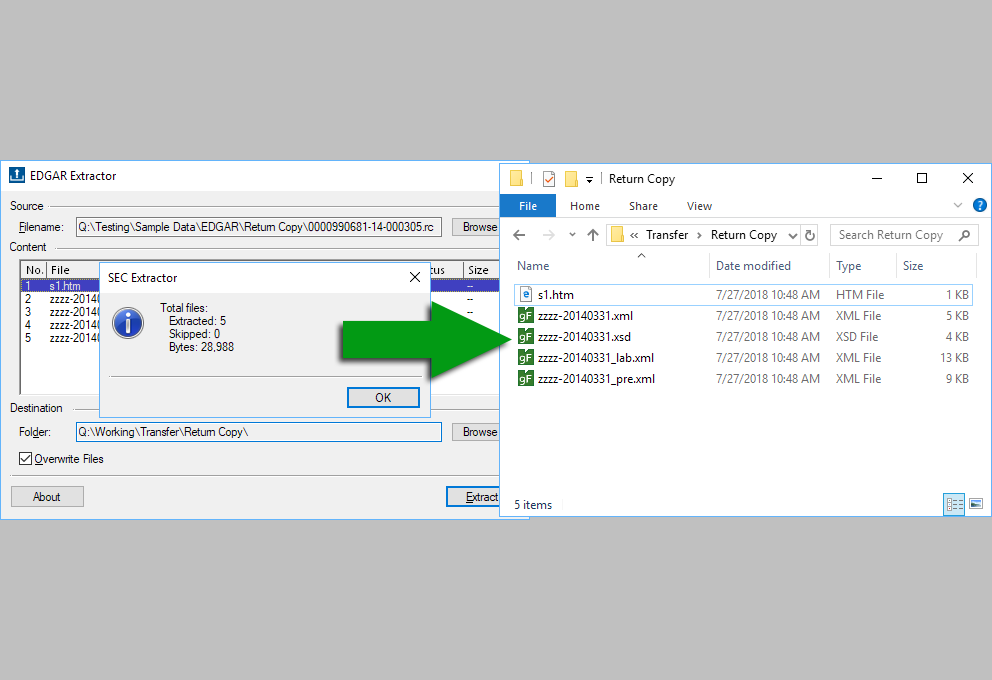Viewport: 992px width, 680px height.
Task: Click the gF icon beside zzzz-20140331.xml
Action: [525, 315]
